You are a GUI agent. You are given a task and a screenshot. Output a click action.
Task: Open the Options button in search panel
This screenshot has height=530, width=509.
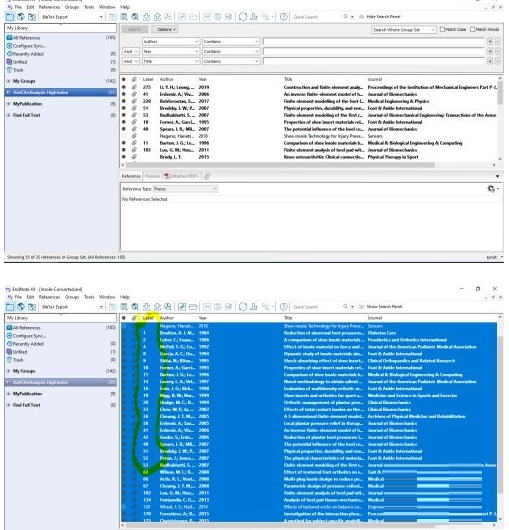pyautogui.click(x=165, y=29)
